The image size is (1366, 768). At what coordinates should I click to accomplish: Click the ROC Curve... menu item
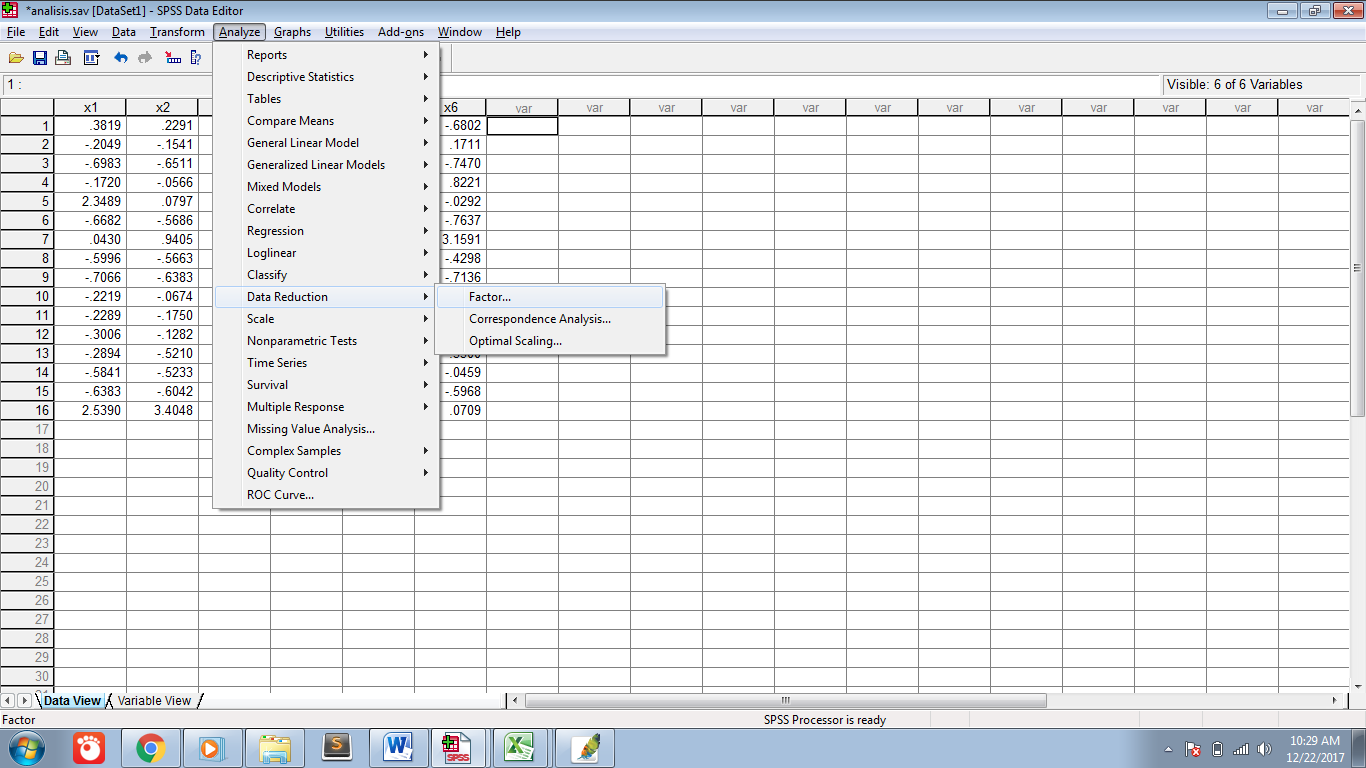[280, 495]
